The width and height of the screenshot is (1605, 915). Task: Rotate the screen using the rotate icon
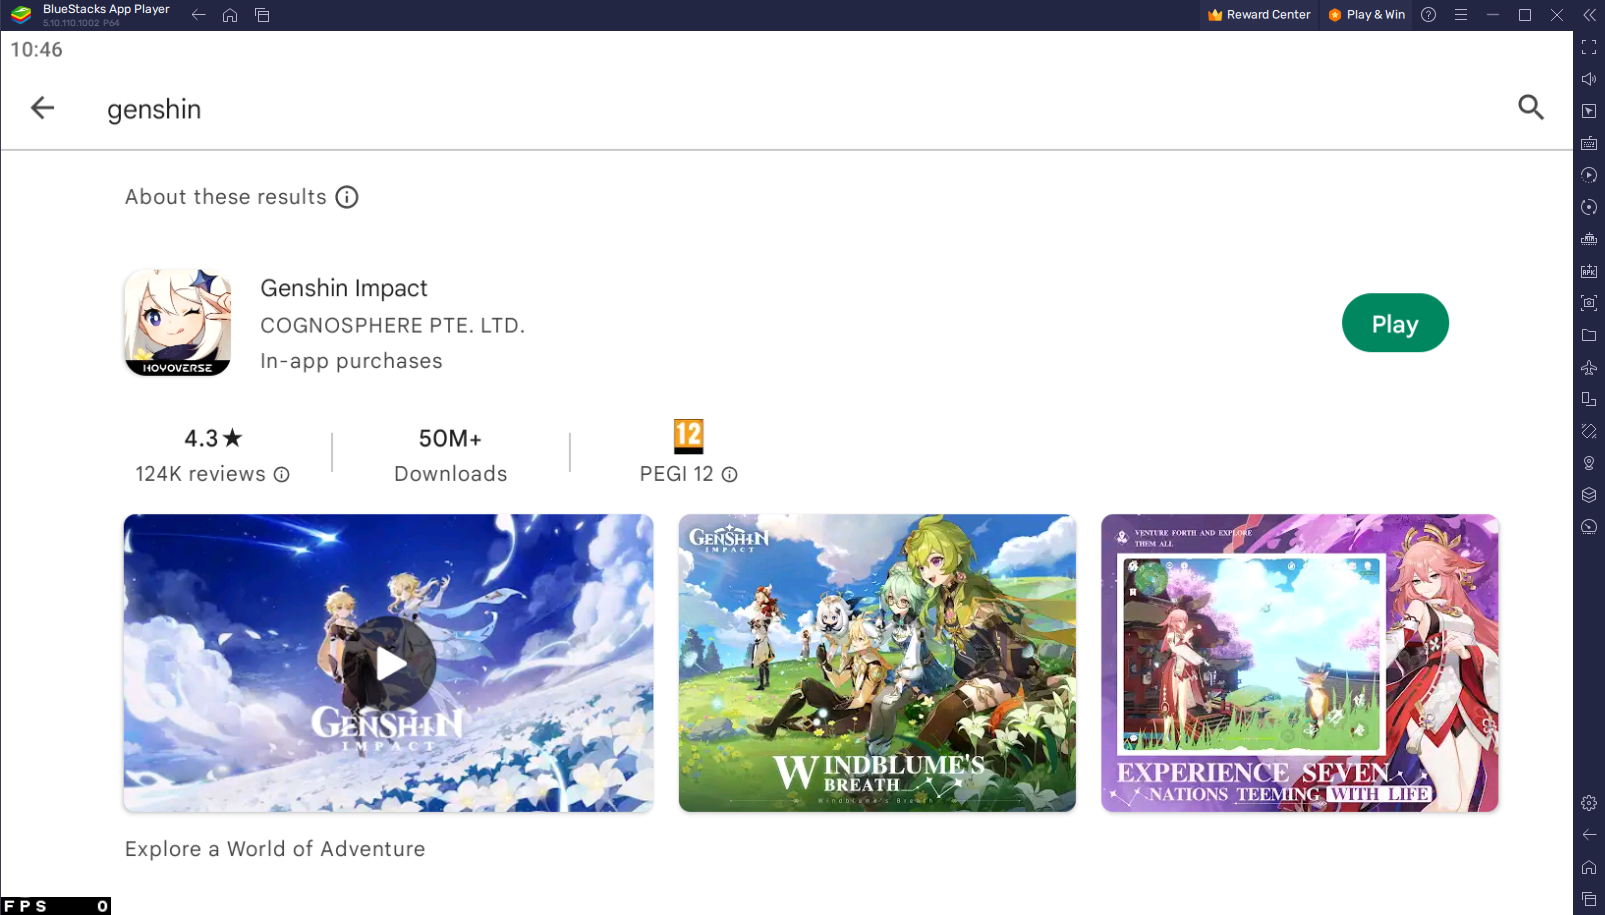click(x=1589, y=431)
